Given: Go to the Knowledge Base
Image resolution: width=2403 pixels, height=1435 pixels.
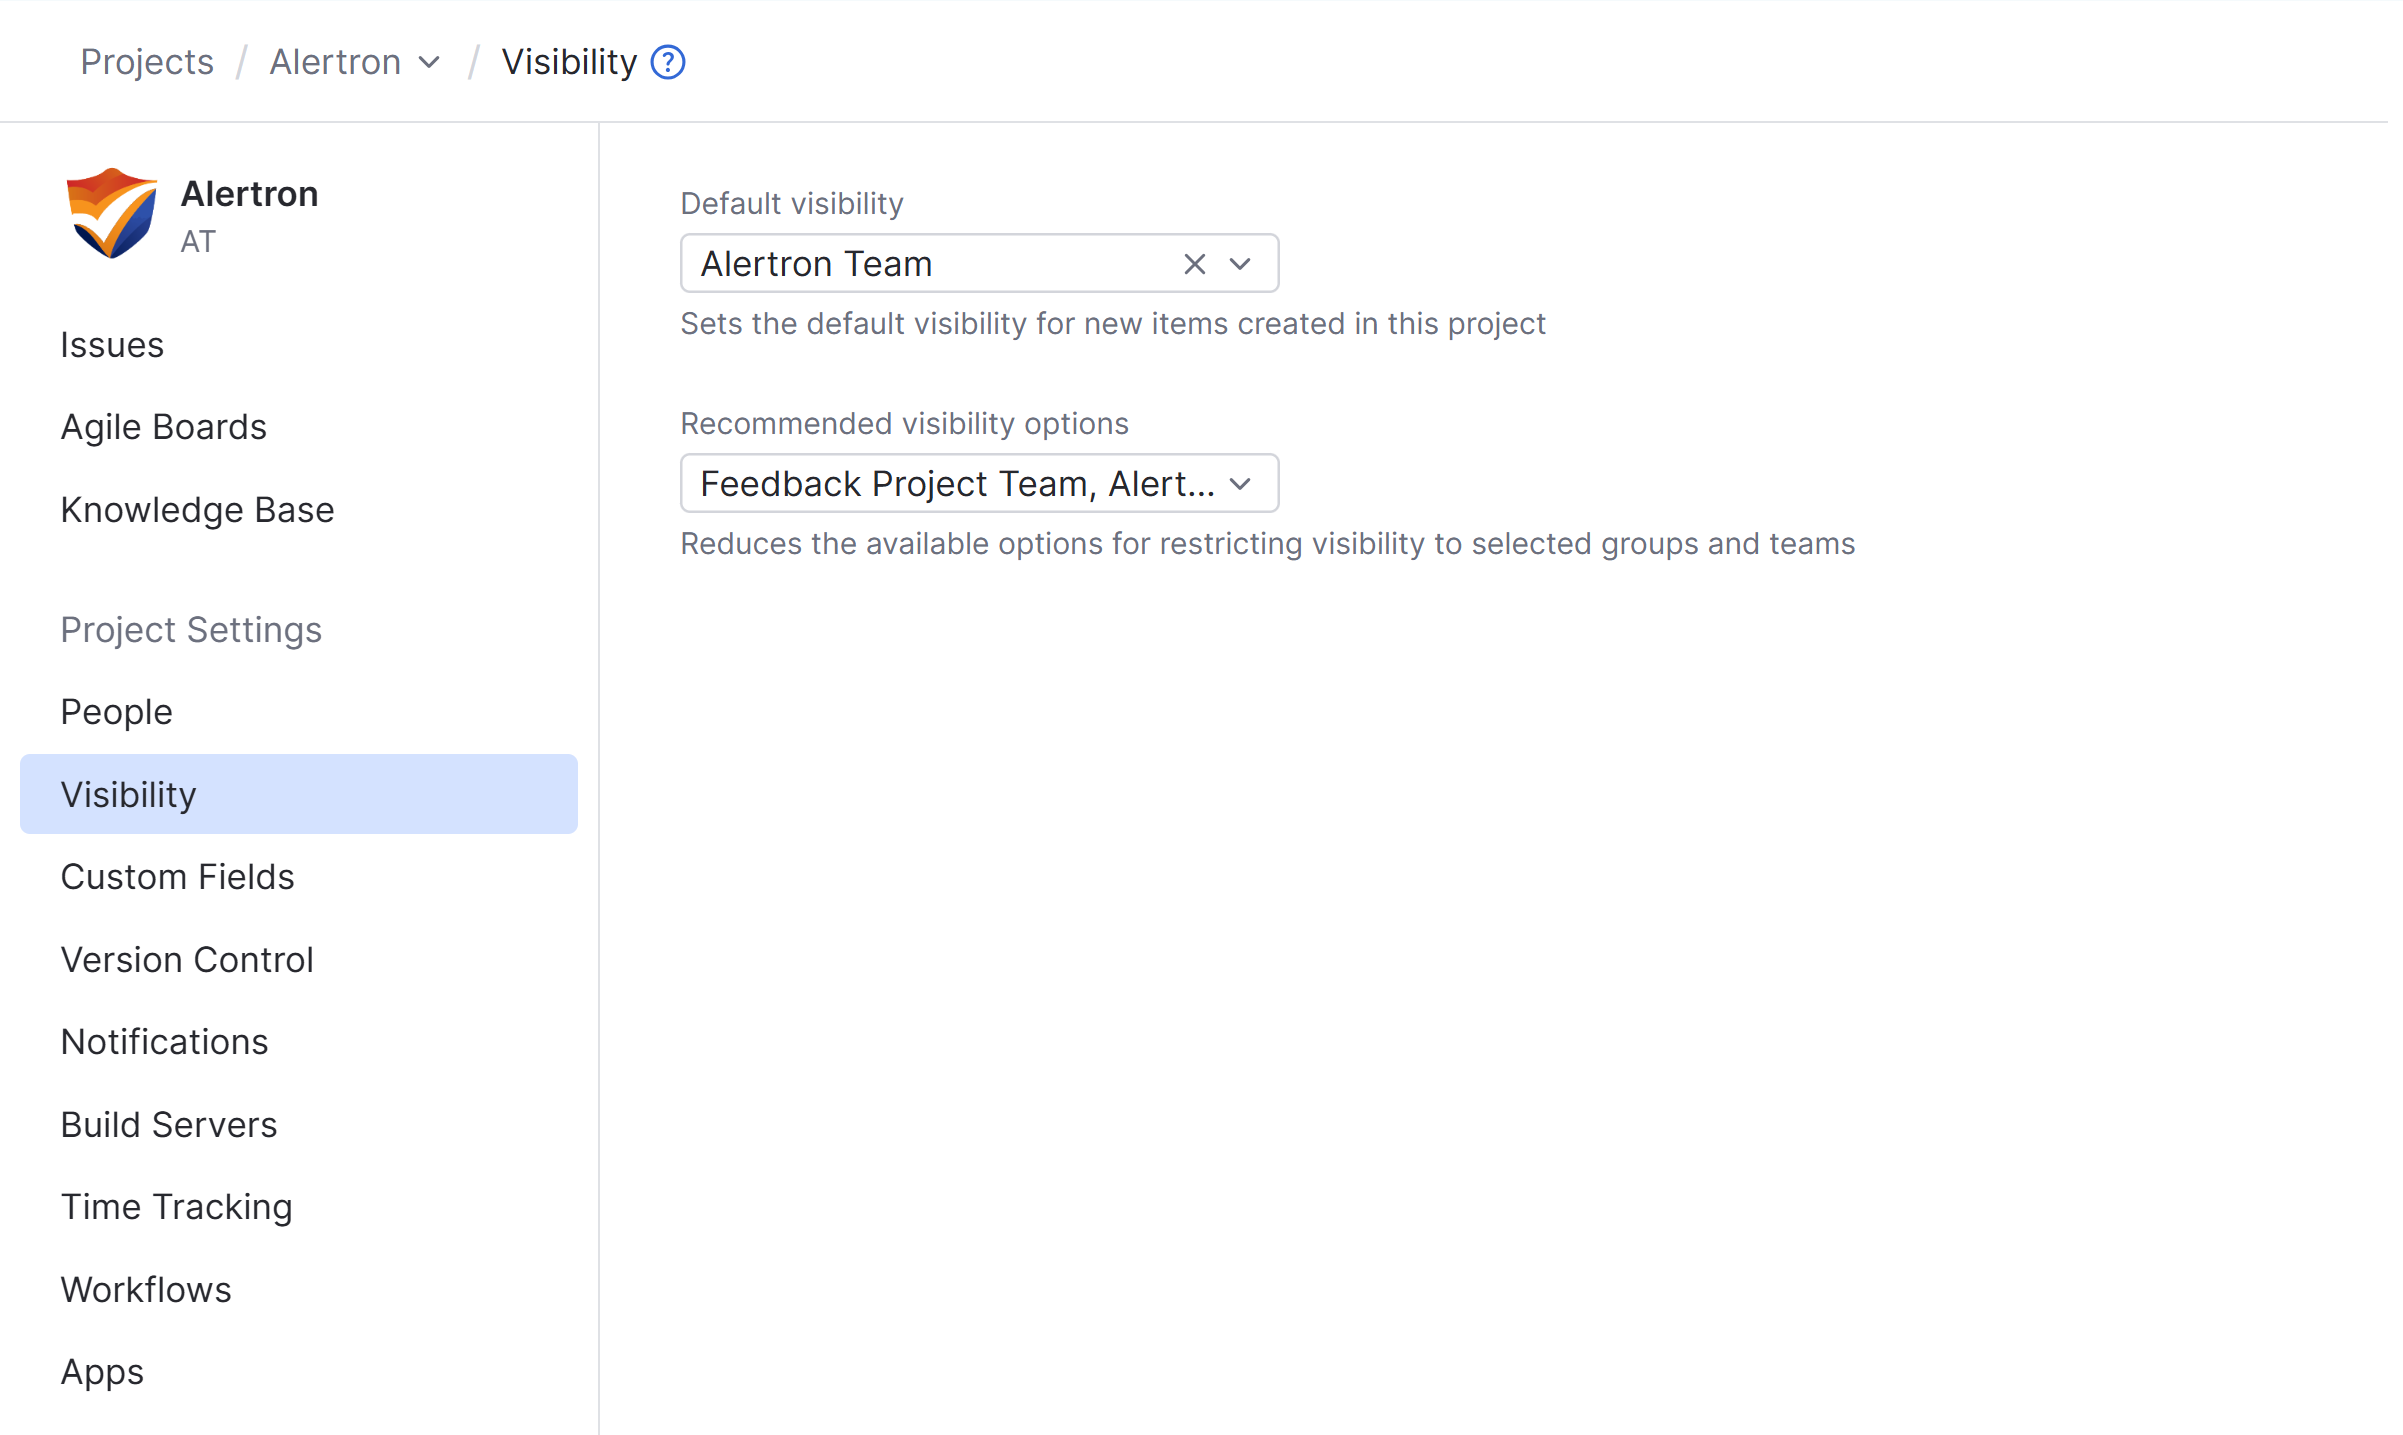Looking at the screenshot, I should tap(197, 509).
